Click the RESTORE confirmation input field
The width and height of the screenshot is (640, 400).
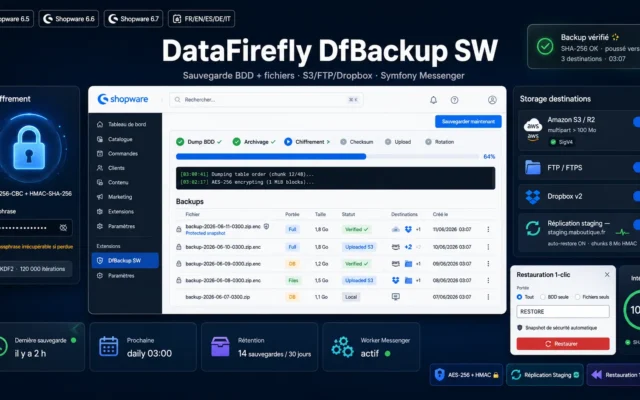pos(563,311)
